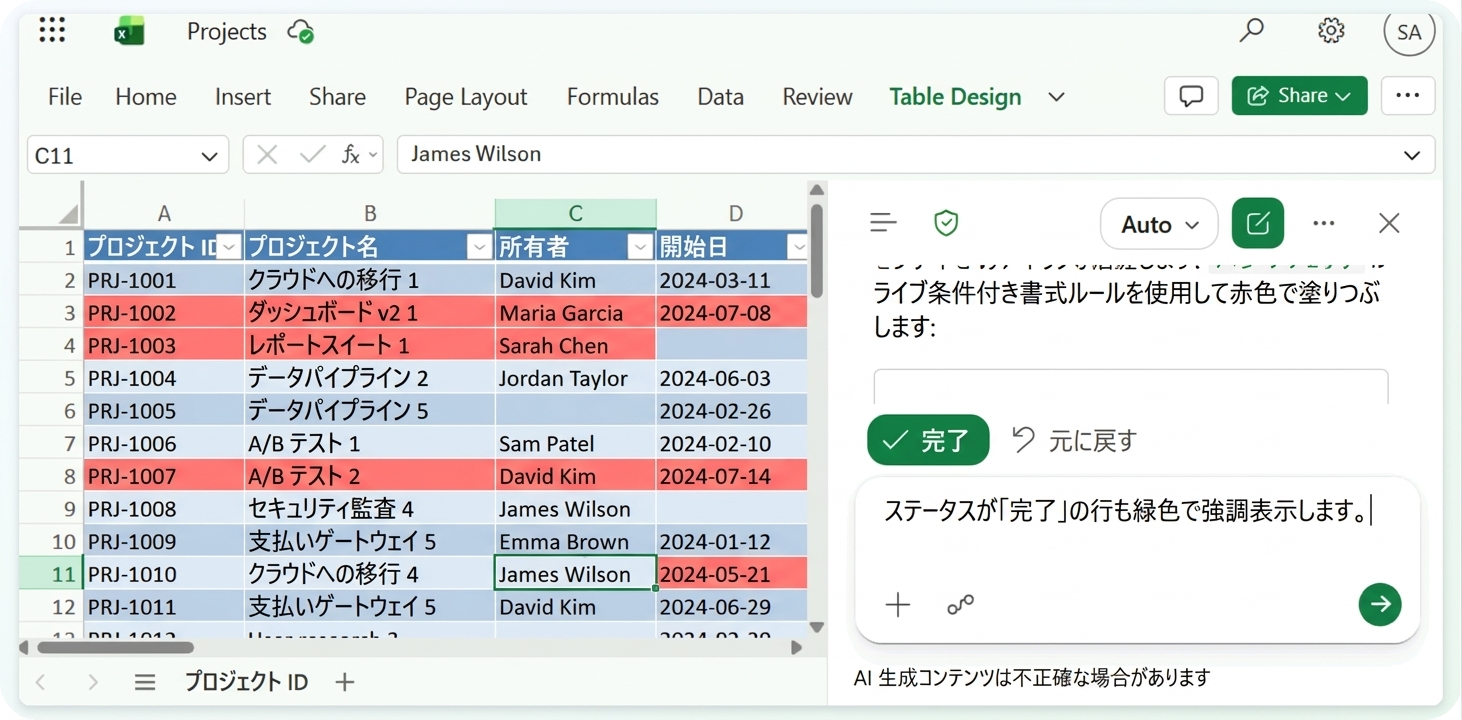This screenshot has width=1462, height=720.
Task: Select cell containing Jordan Taylor
Action: point(576,378)
